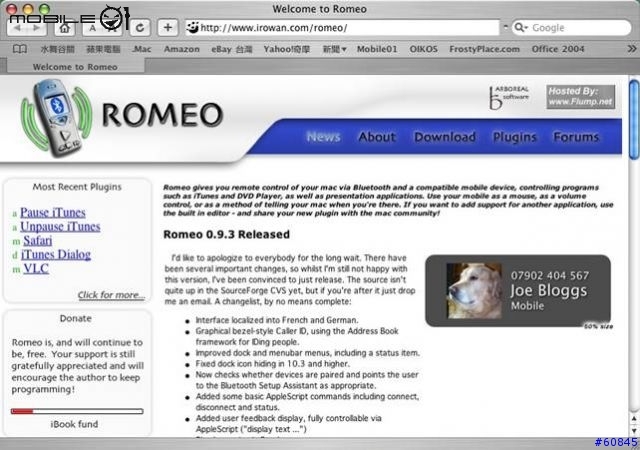The height and width of the screenshot is (450, 640).
Task: Open Amazon bookmark
Action: pyautogui.click(x=182, y=49)
